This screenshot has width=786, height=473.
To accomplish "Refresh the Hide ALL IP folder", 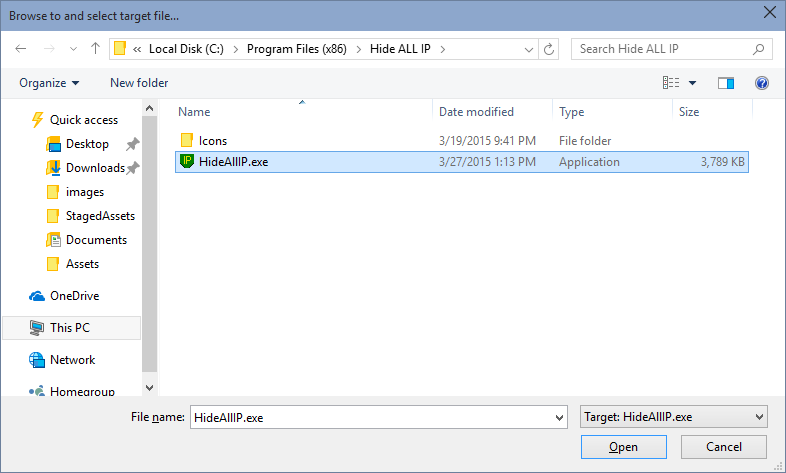I will pyautogui.click(x=549, y=49).
